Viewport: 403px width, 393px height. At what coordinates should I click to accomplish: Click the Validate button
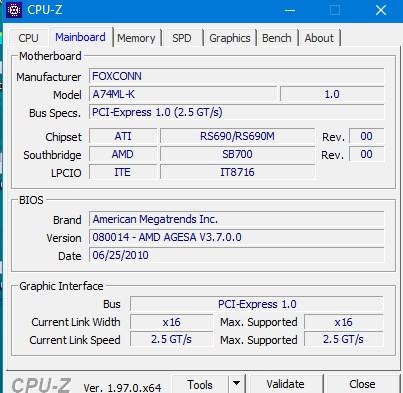tap(285, 384)
